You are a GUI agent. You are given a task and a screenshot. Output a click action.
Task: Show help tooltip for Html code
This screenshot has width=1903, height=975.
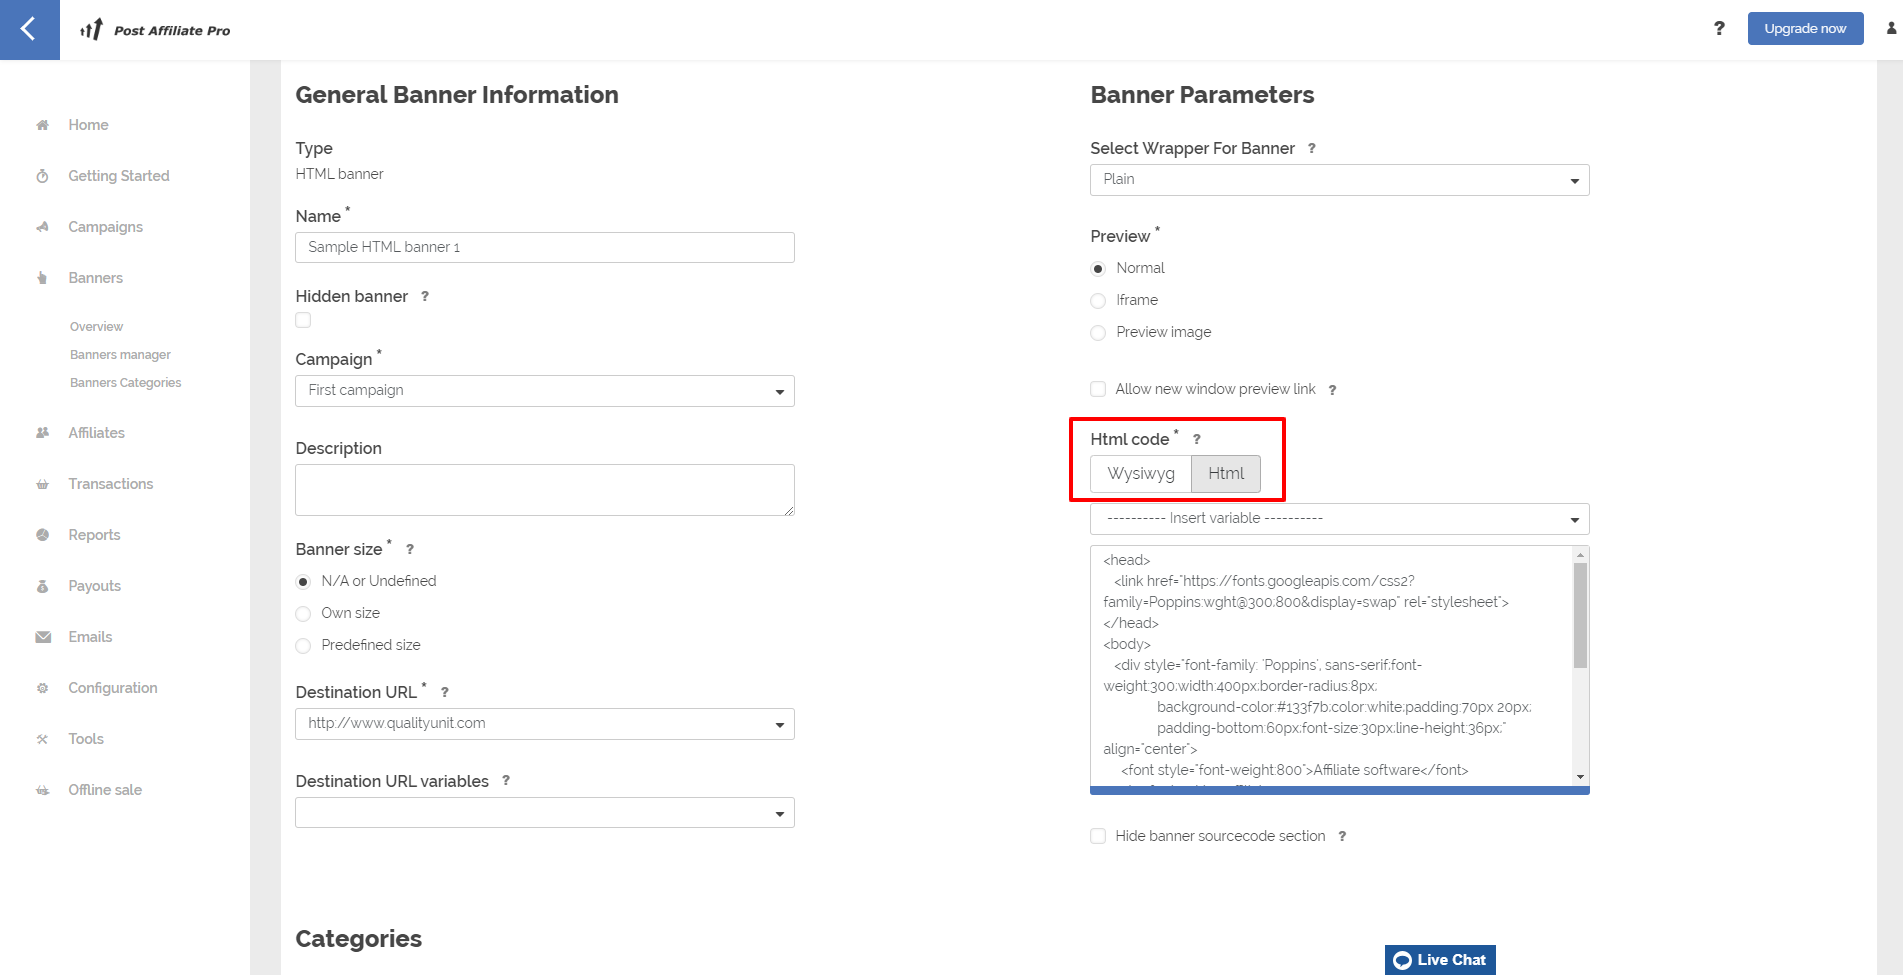[x=1196, y=440]
